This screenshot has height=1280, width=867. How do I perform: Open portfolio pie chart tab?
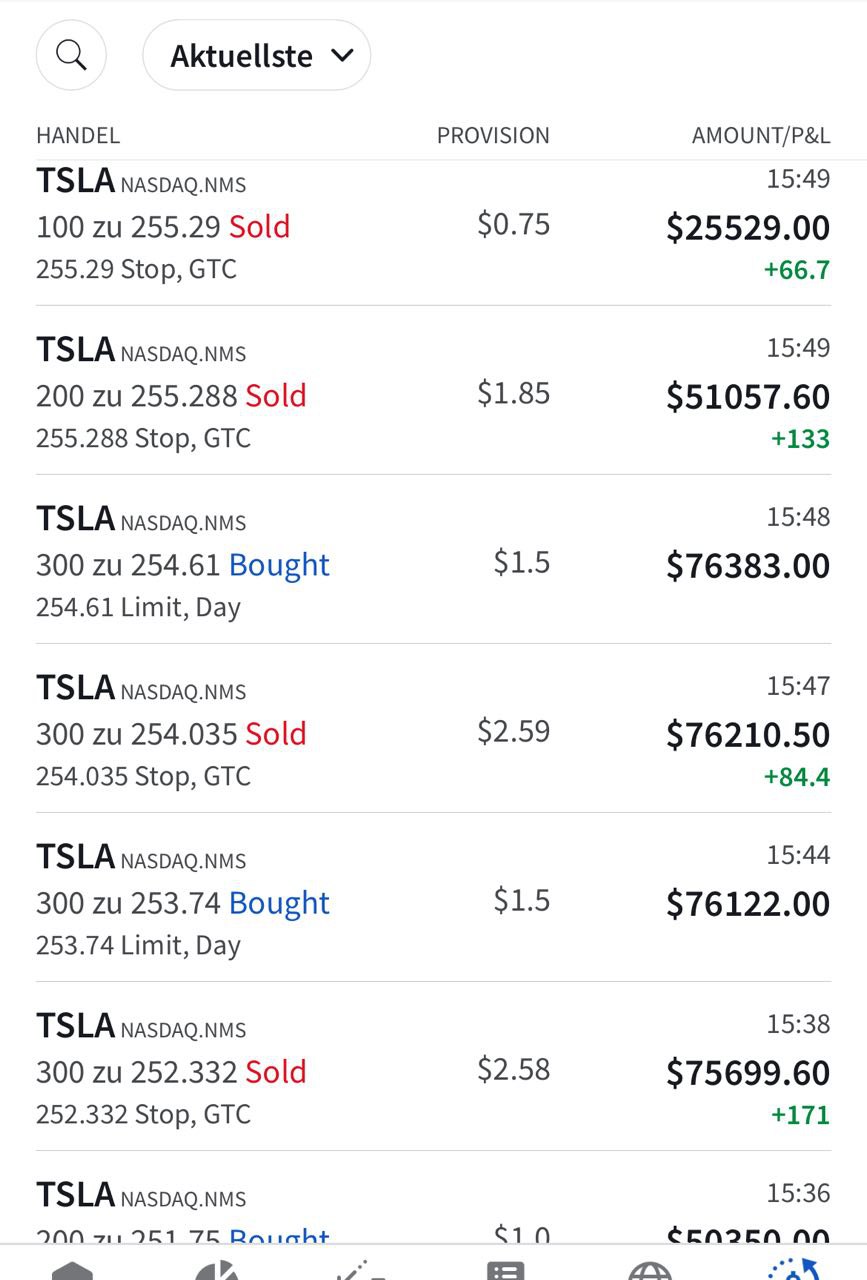pyautogui.click(x=216, y=1270)
